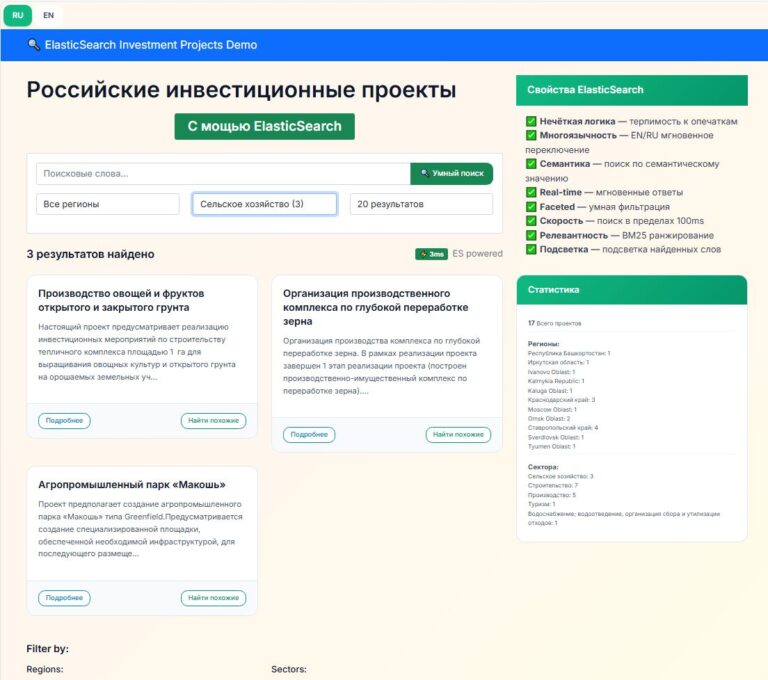Screen dimensions: 768x680
Task: Click the green 3ms timing badge
Action: click(432, 254)
